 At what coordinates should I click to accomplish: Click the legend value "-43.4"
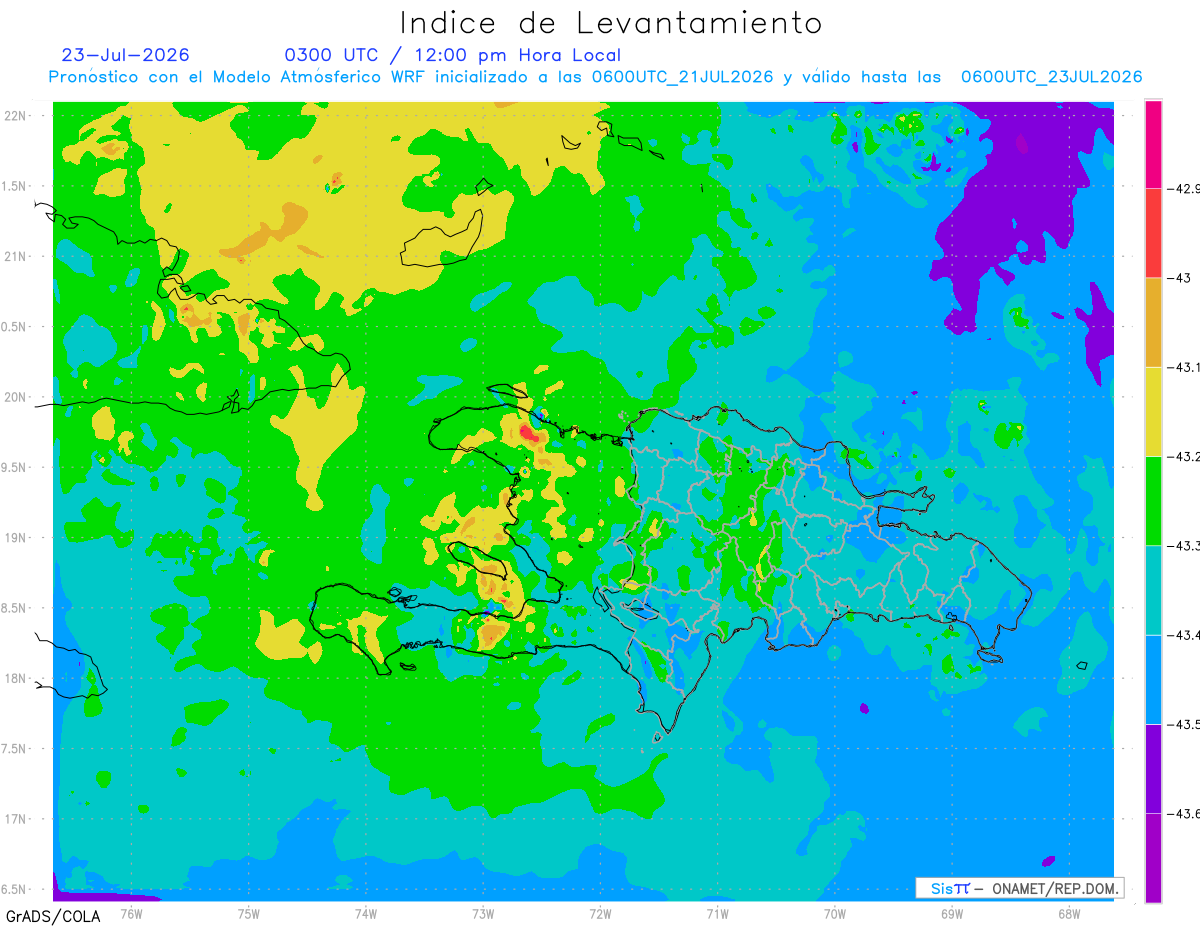[x=1185, y=635]
